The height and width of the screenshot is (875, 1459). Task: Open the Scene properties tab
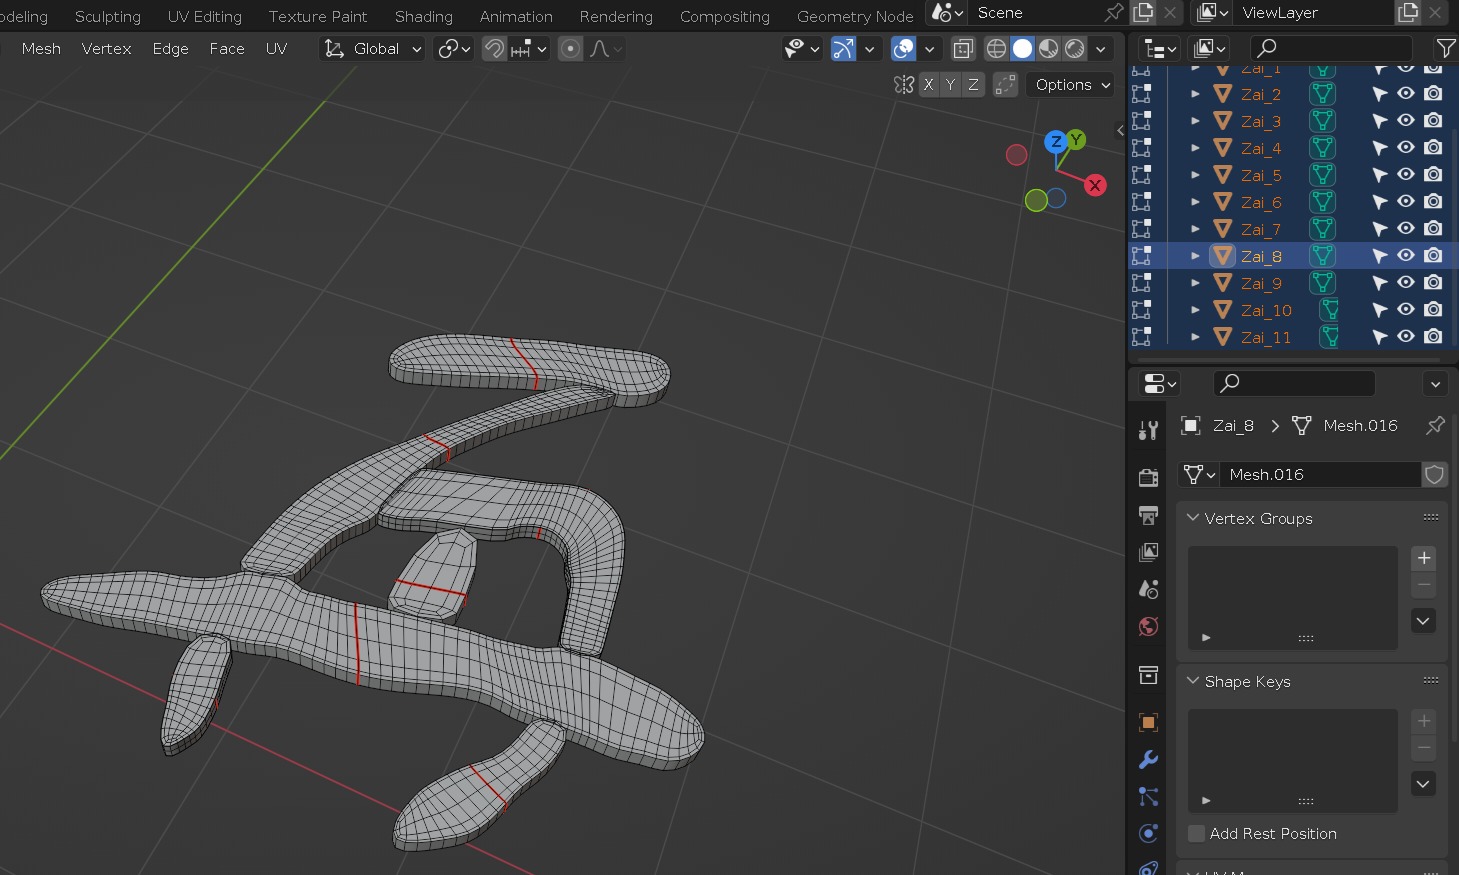point(1148,589)
